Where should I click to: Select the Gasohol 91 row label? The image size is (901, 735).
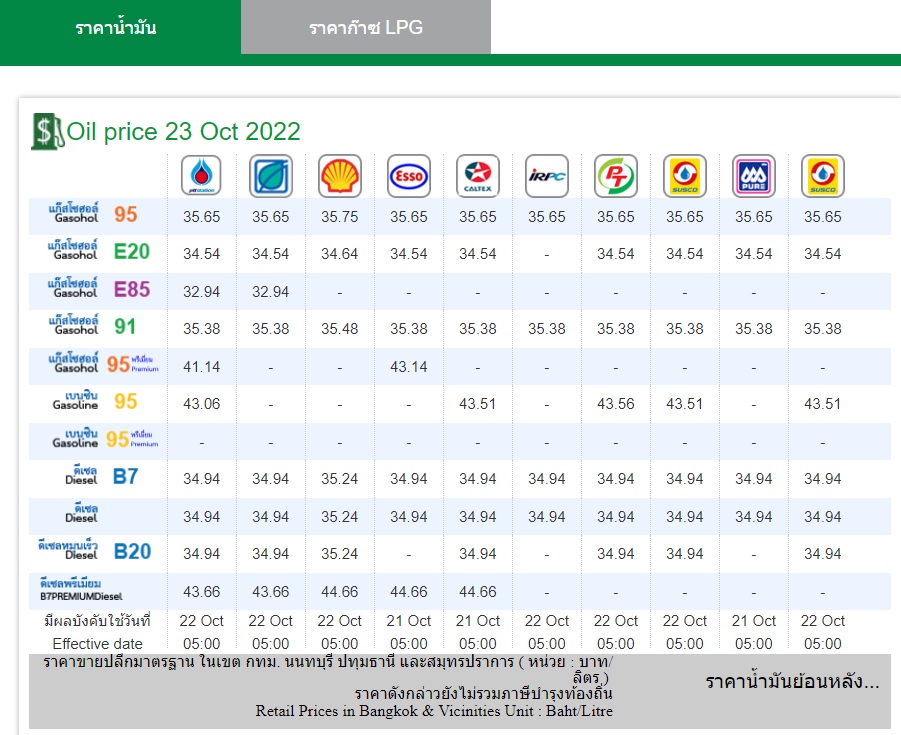click(x=93, y=326)
